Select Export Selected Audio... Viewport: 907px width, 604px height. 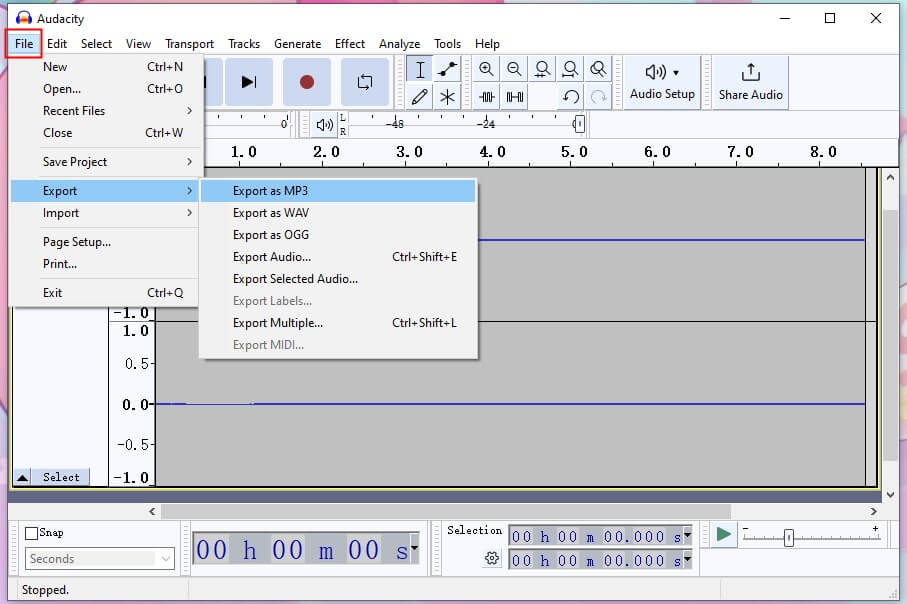click(x=338, y=278)
